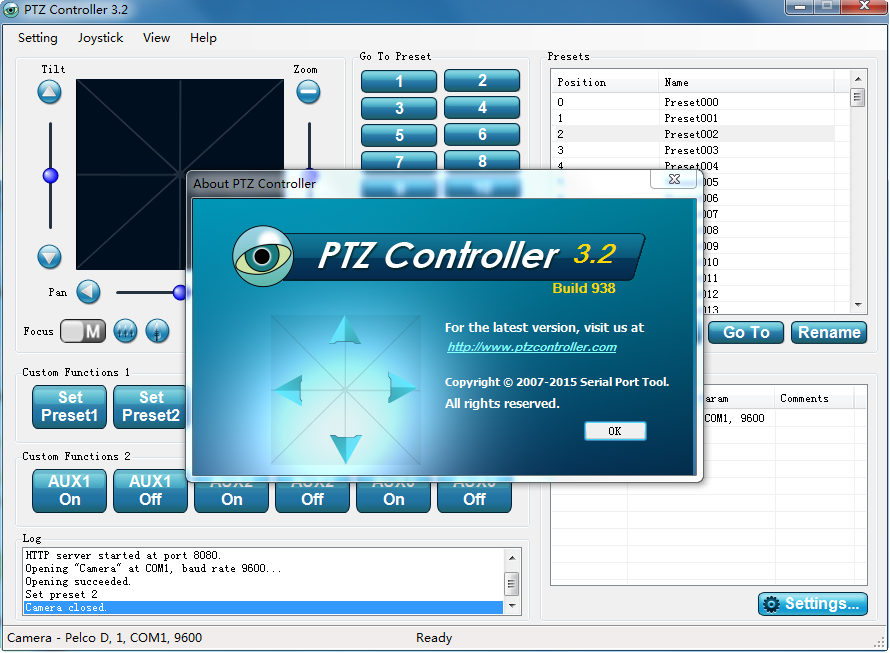The height and width of the screenshot is (653, 890).
Task: Click the focus near icon with a single tree
Action: [x=157, y=330]
